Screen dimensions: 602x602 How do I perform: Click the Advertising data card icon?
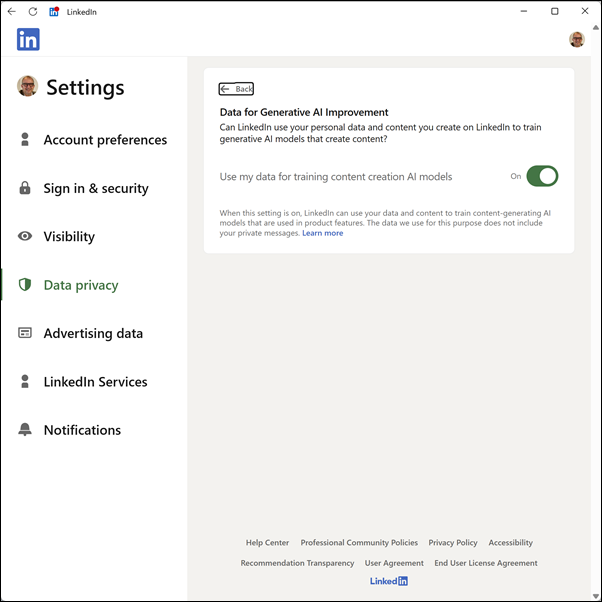[x=25, y=333]
